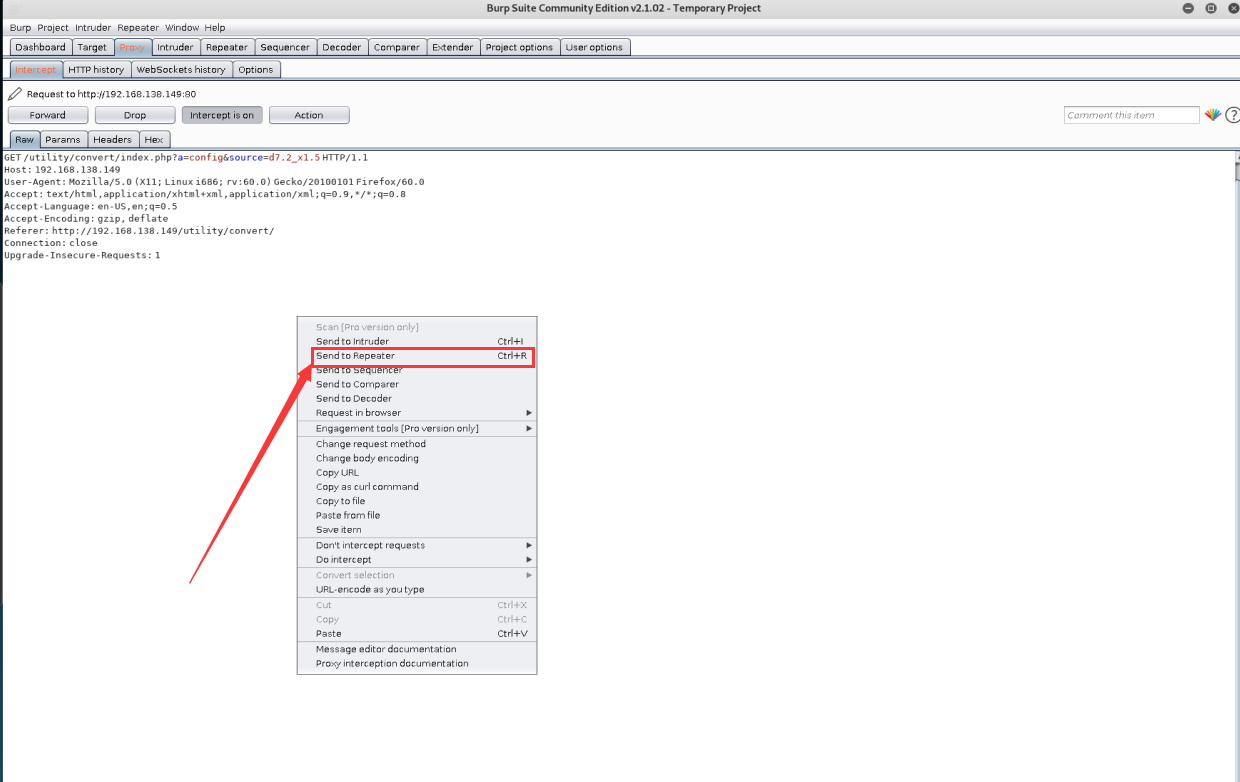This screenshot has height=782, width=1240.
Task: Open the proxy Options sub-tab
Action: (256, 70)
